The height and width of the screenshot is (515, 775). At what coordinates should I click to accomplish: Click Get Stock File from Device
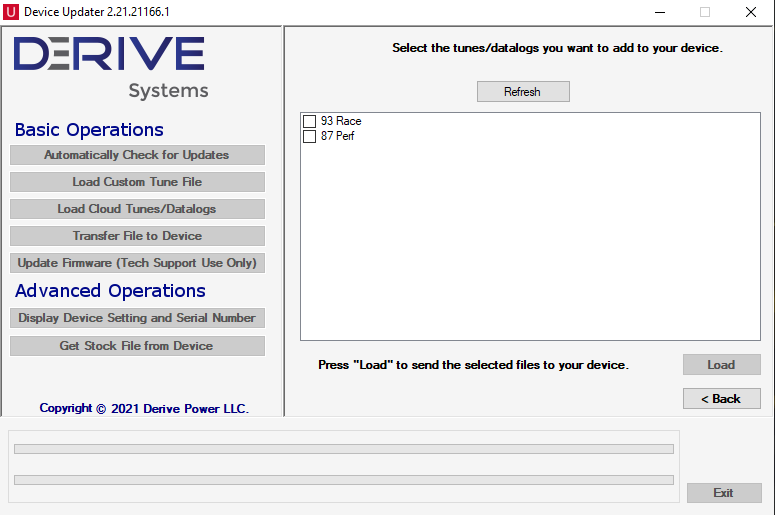pyautogui.click(x=137, y=346)
